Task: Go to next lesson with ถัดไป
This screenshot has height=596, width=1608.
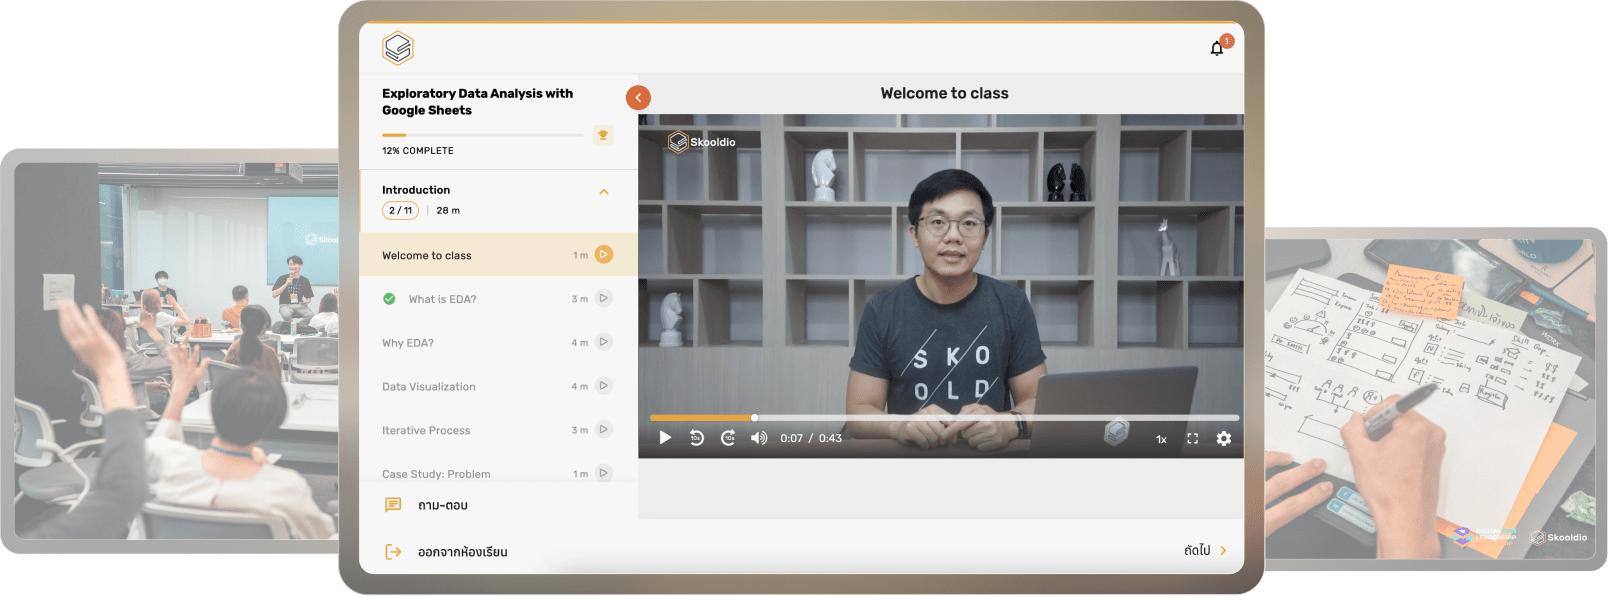Action: tap(1204, 550)
